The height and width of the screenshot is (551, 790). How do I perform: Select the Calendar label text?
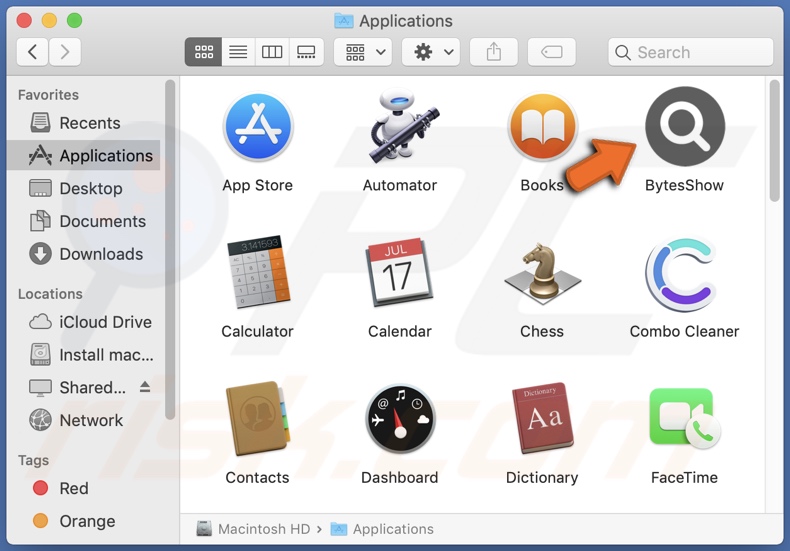click(x=400, y=331)
